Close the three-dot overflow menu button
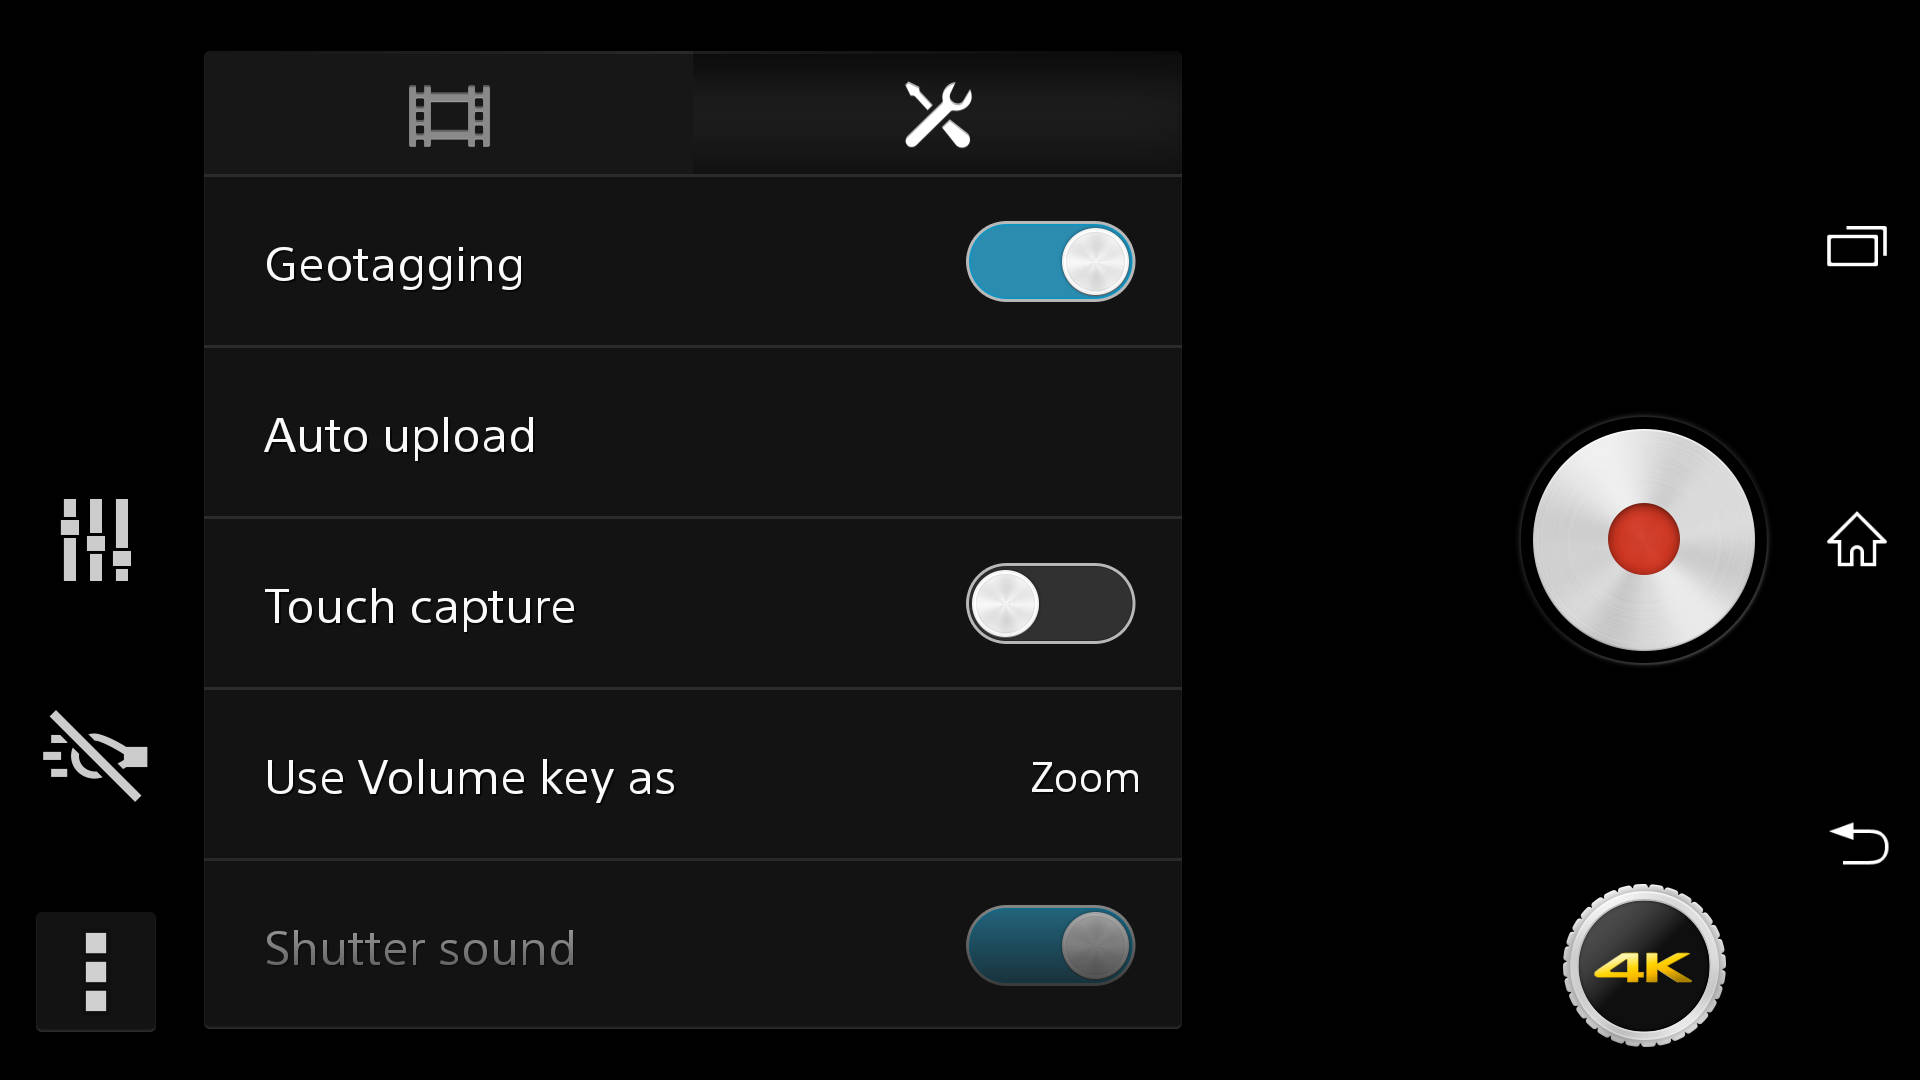Image resolution: width=1920 pixels, height=1080 pixels. pyautogui.click(x=96, y=972)
